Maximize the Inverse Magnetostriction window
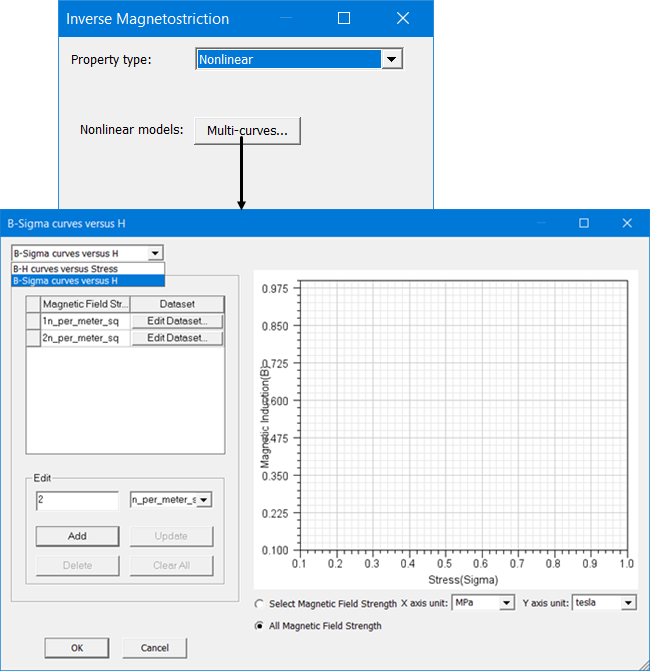 click(x=344, y=18)
